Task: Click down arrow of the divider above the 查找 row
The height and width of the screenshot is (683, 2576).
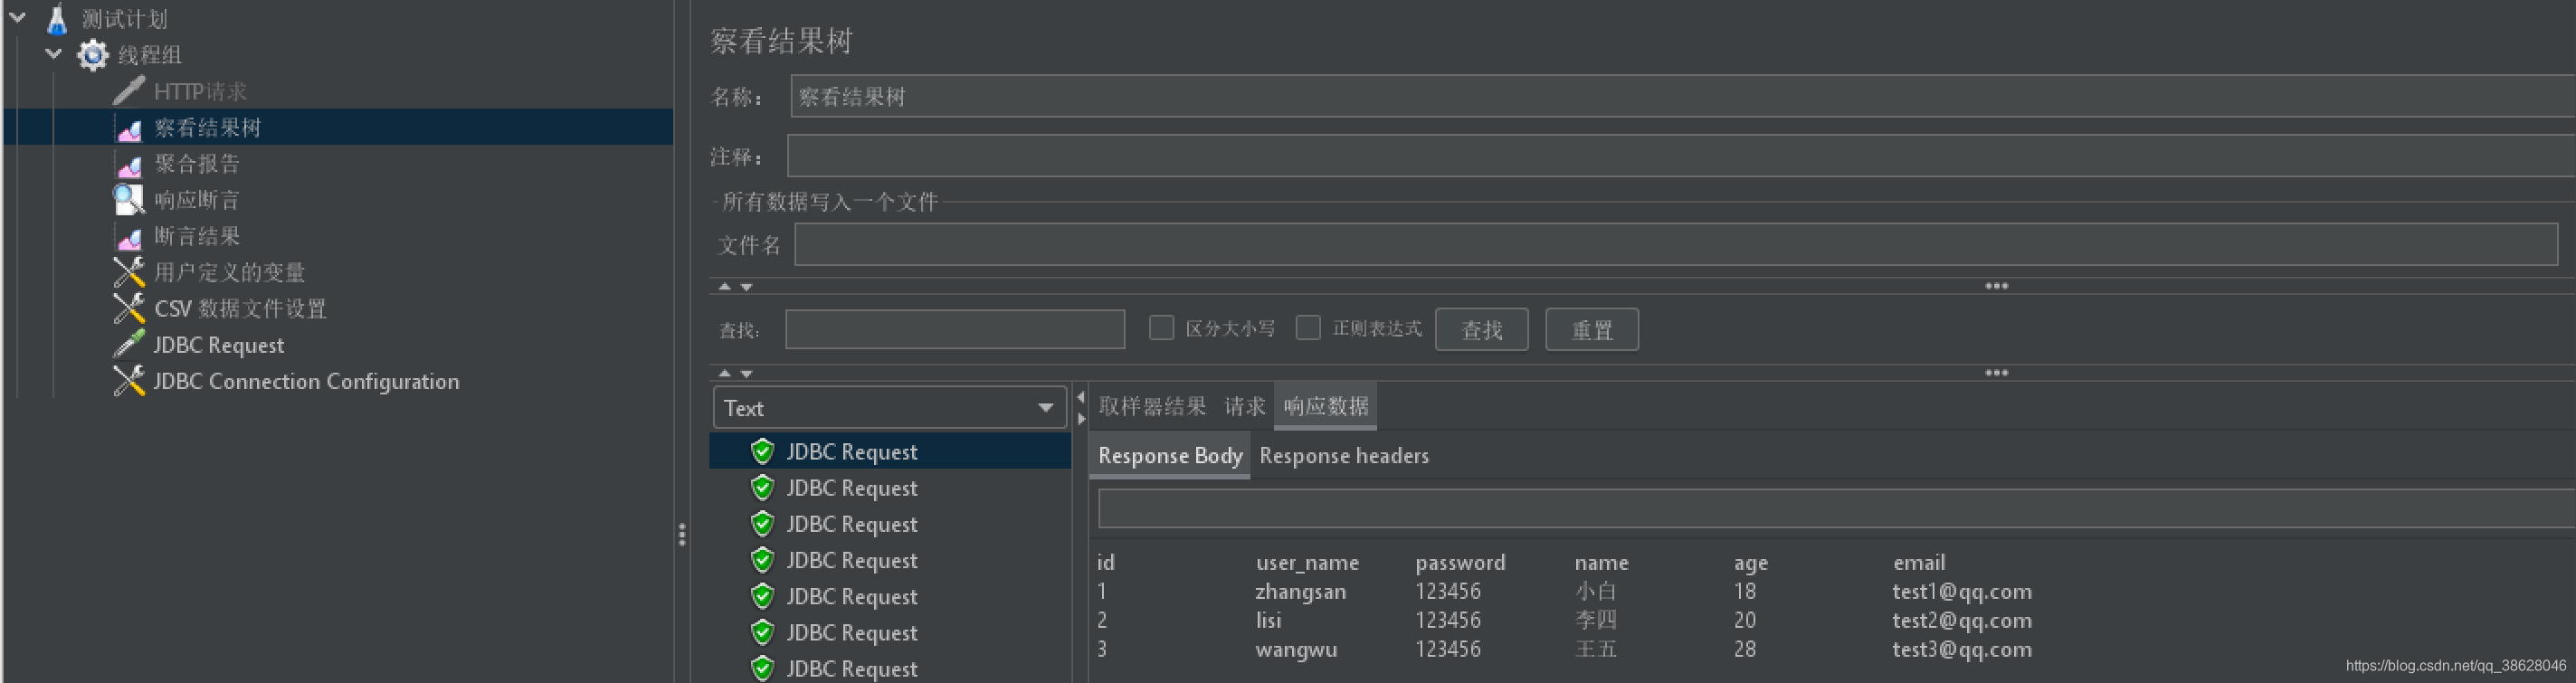Action: 746,287
